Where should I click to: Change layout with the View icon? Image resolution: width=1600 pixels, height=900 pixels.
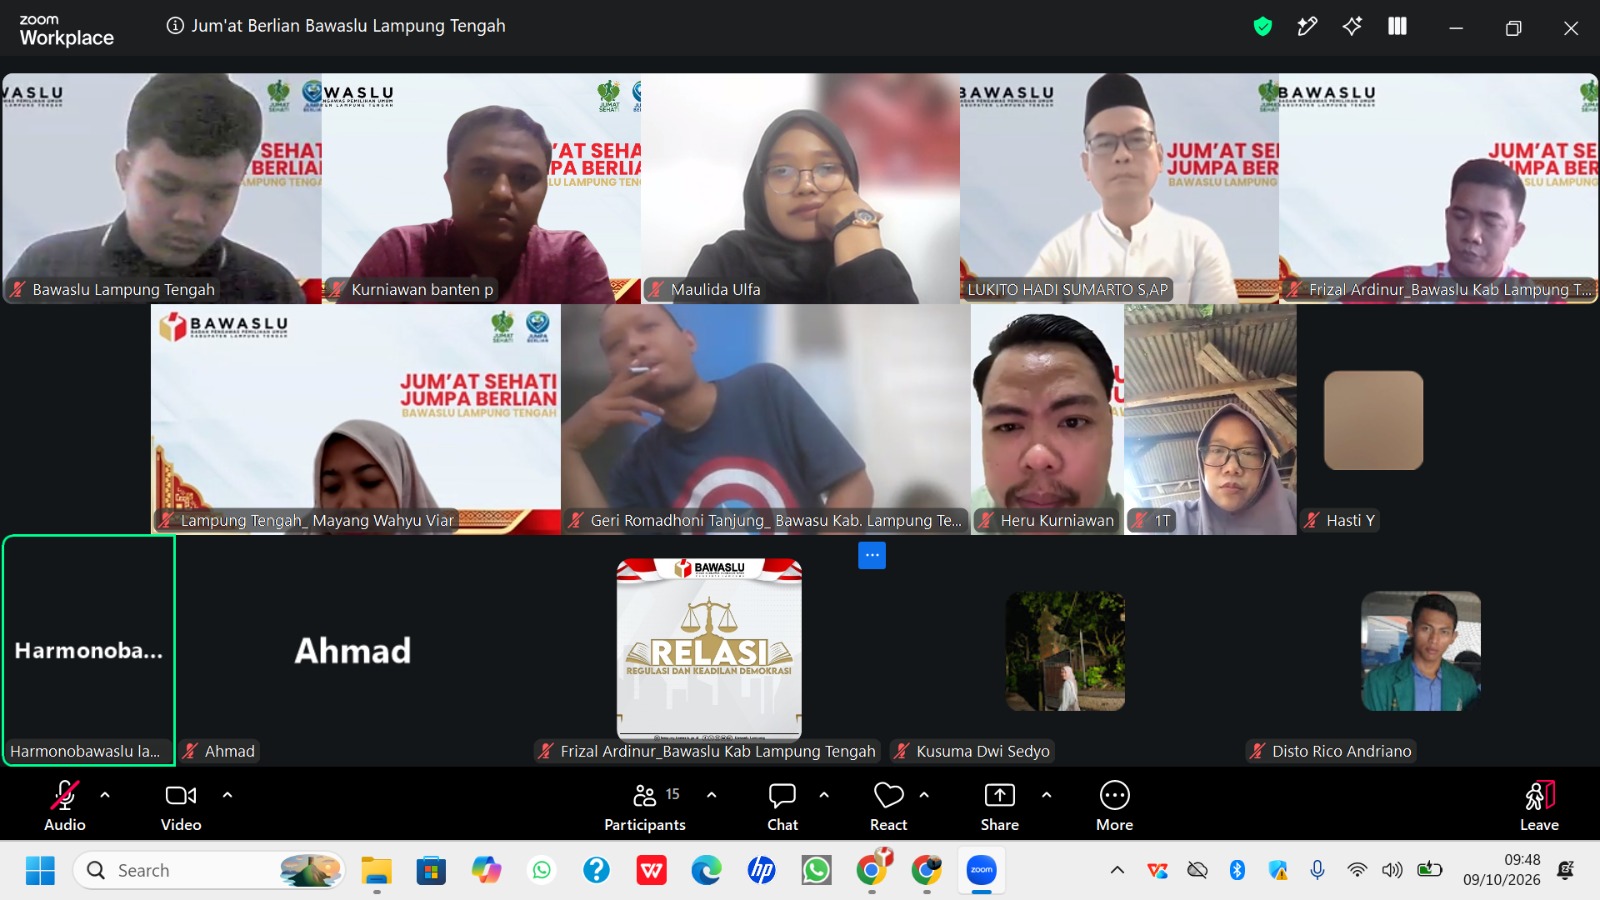tap(1397, 27)
